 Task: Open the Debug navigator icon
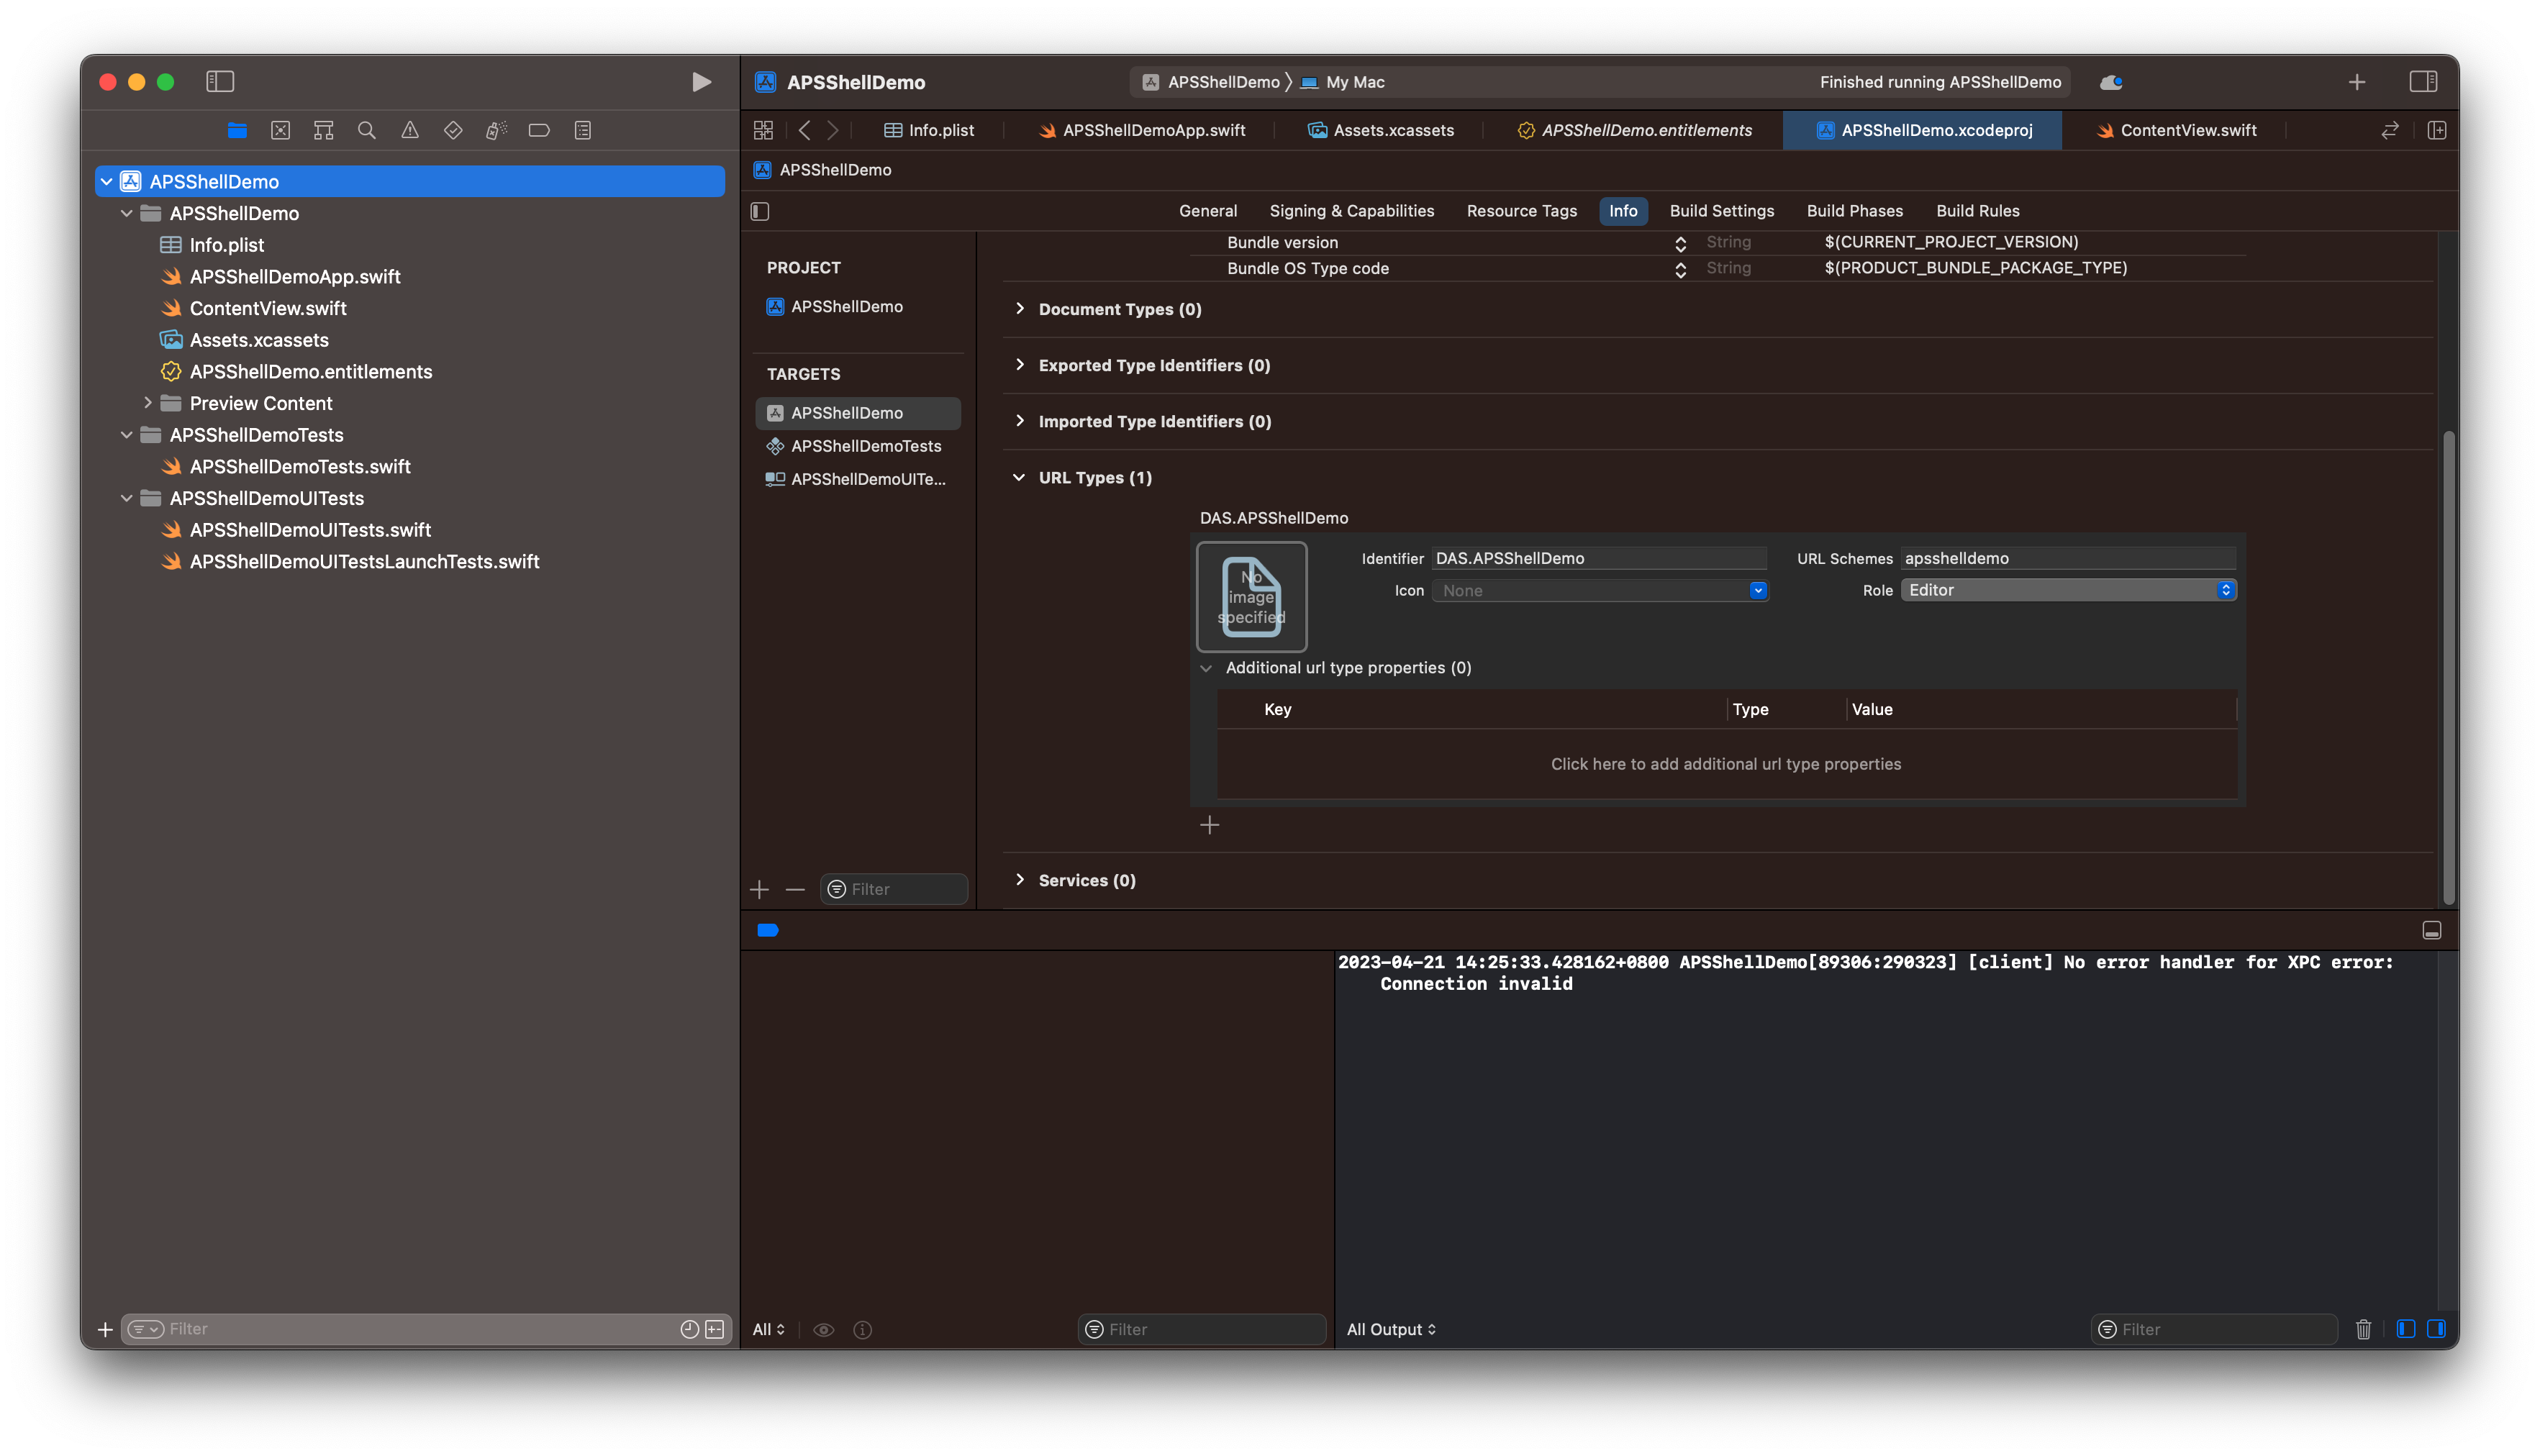click(x=496, y=130)
